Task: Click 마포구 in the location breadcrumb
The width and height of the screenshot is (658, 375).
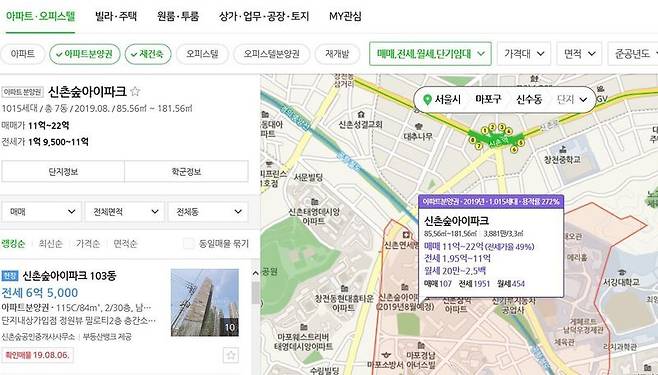Action: 488,99
